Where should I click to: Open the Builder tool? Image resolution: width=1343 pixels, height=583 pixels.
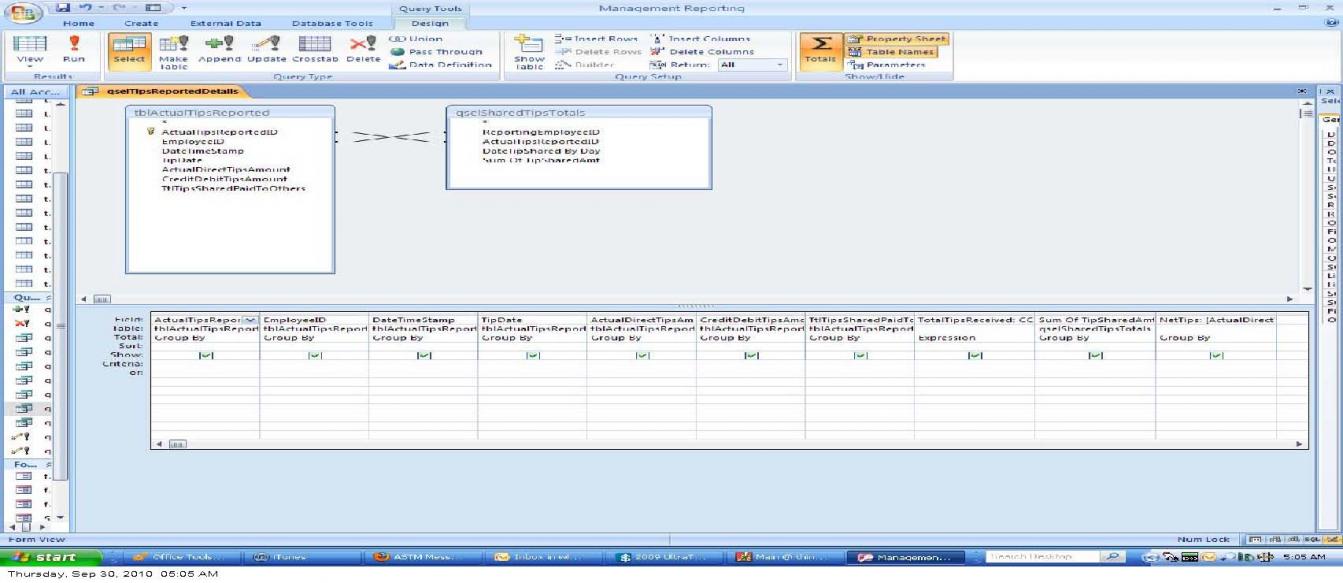coord(586,65)
